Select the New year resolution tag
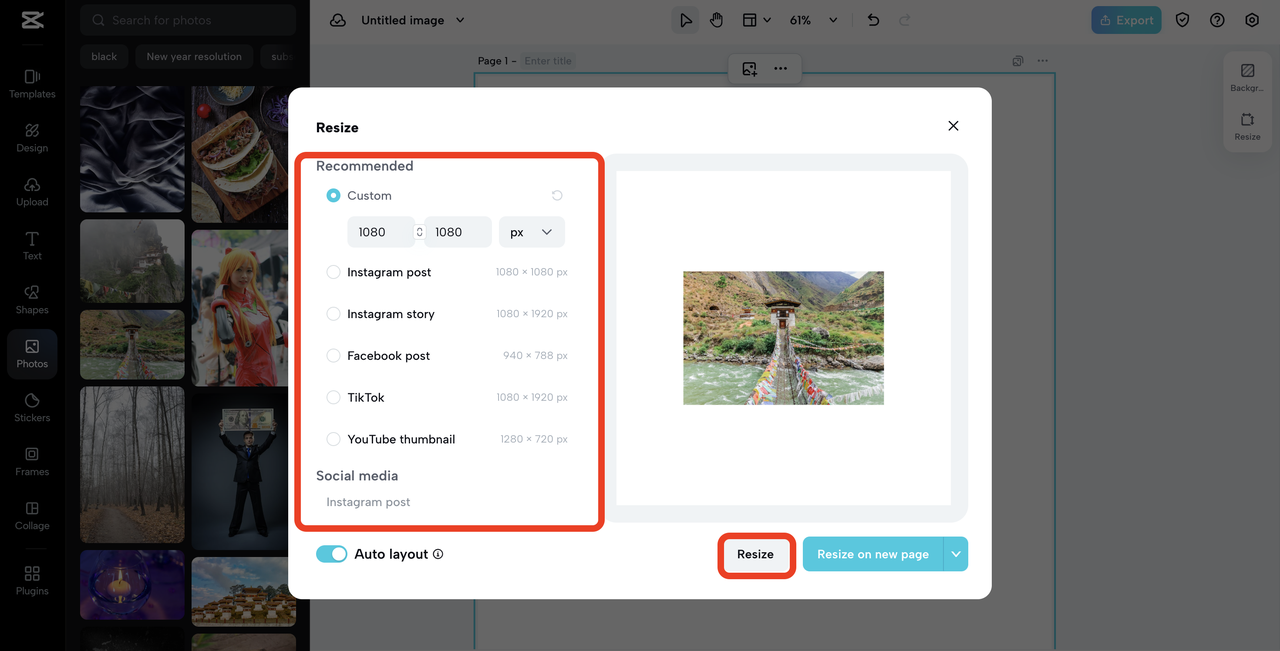The image size is (1280, 651). coord(194,57)
